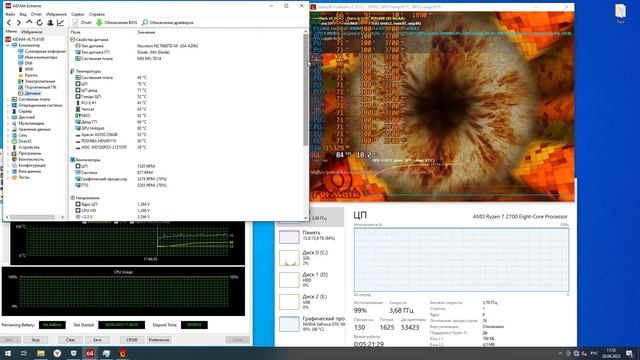
Task: Select Графический процессор in Task Manager
Action: click(311, 324)
